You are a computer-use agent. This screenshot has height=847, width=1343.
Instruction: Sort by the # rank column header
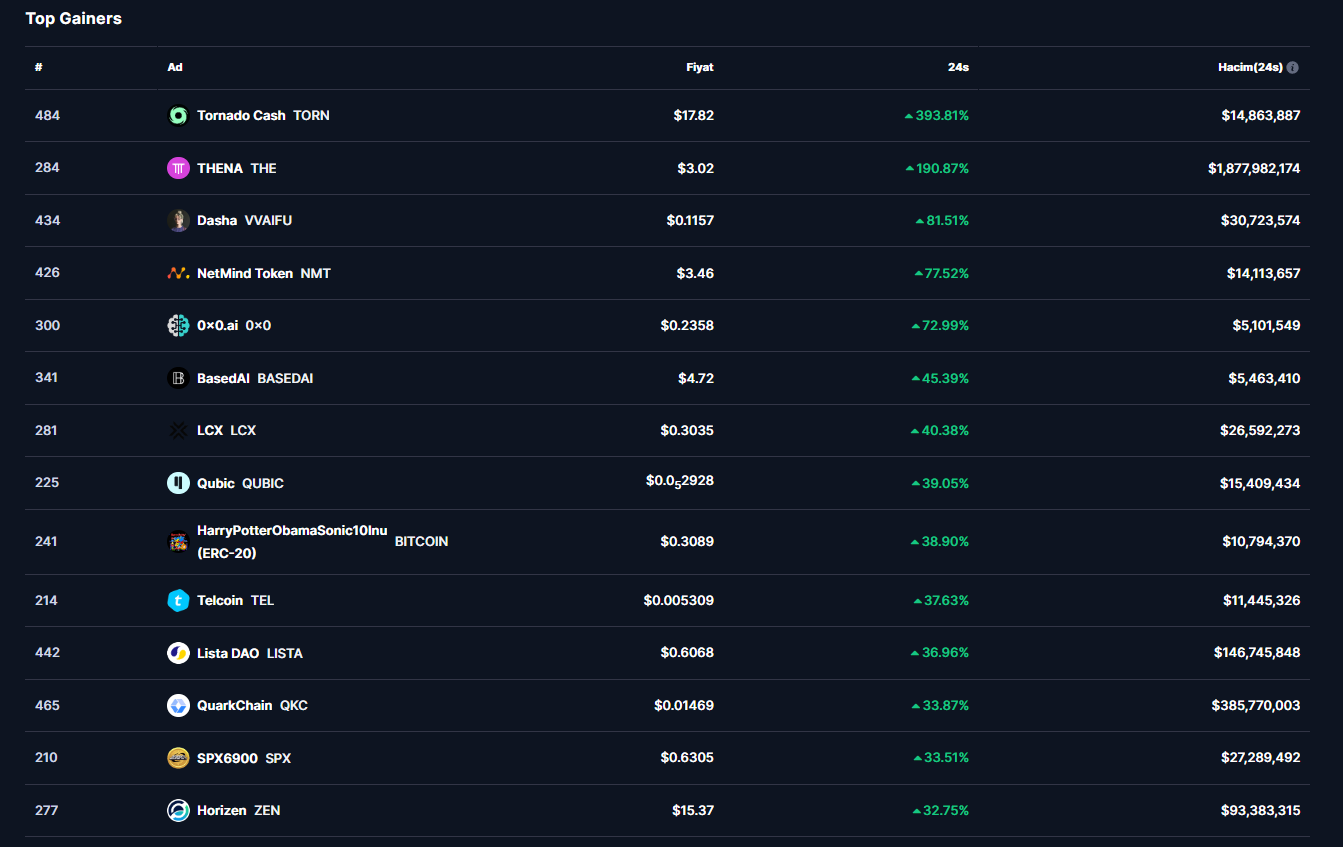pos(39,68)
